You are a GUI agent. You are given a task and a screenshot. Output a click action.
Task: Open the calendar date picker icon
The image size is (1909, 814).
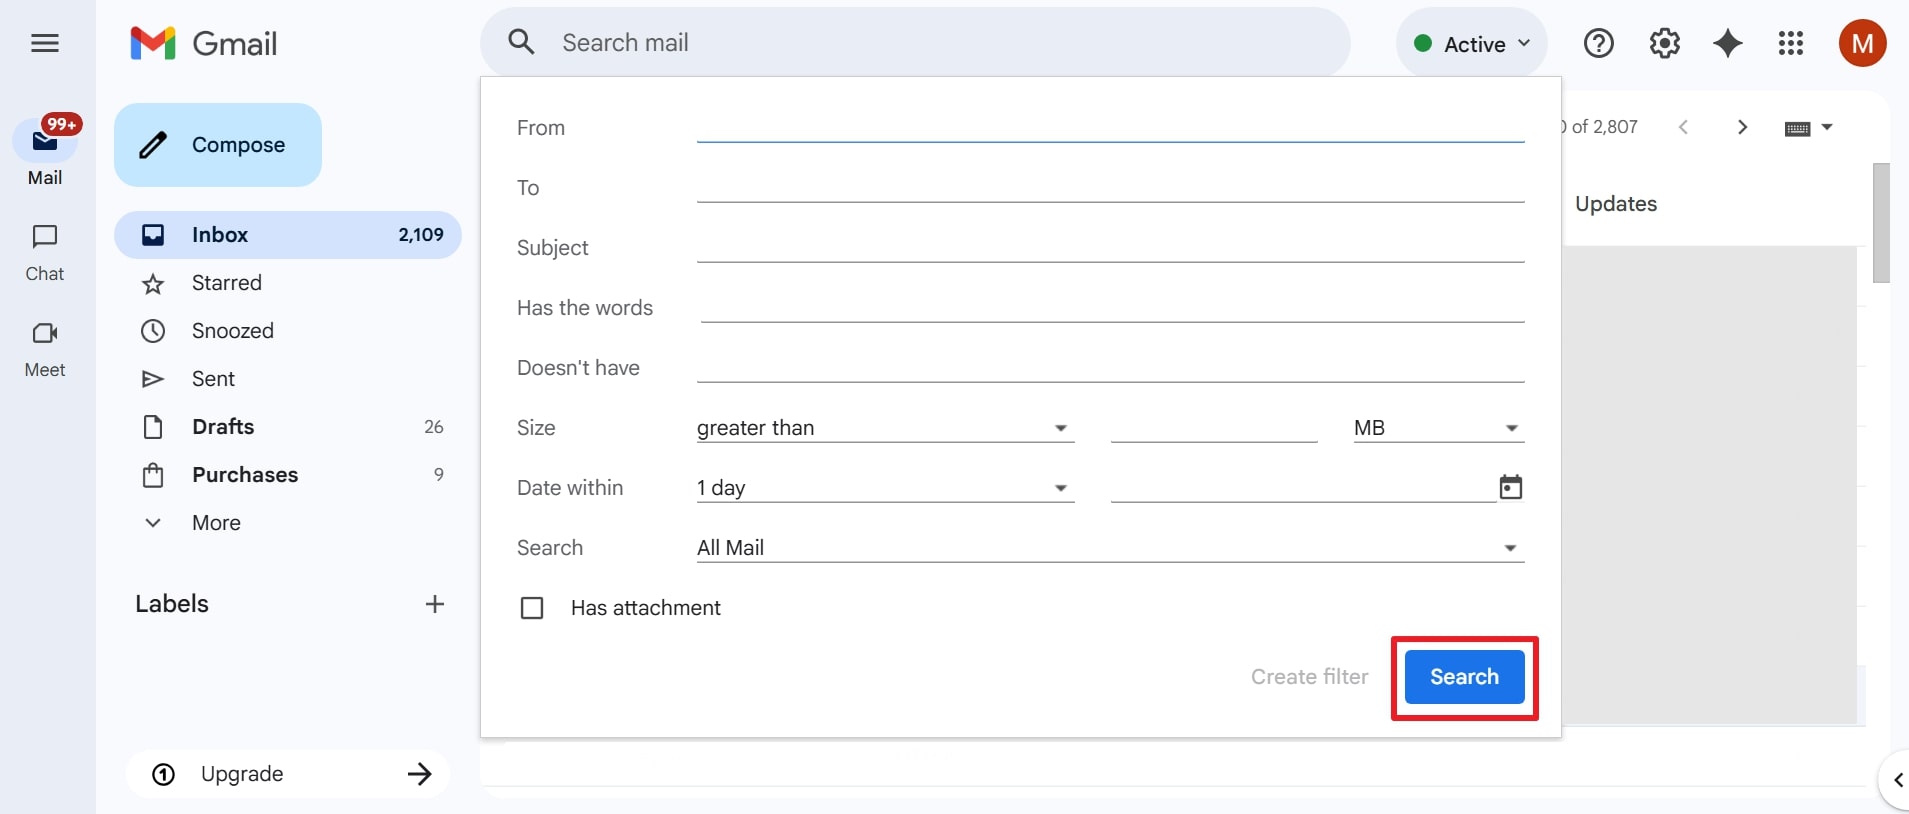1510,487
